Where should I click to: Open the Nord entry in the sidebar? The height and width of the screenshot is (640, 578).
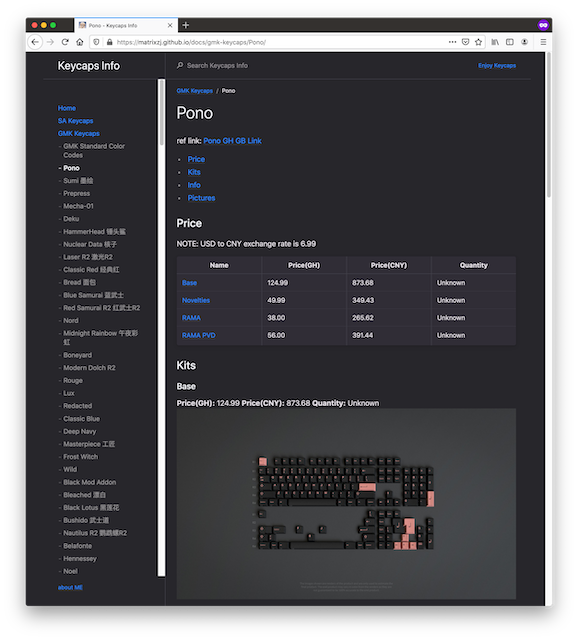71,320
